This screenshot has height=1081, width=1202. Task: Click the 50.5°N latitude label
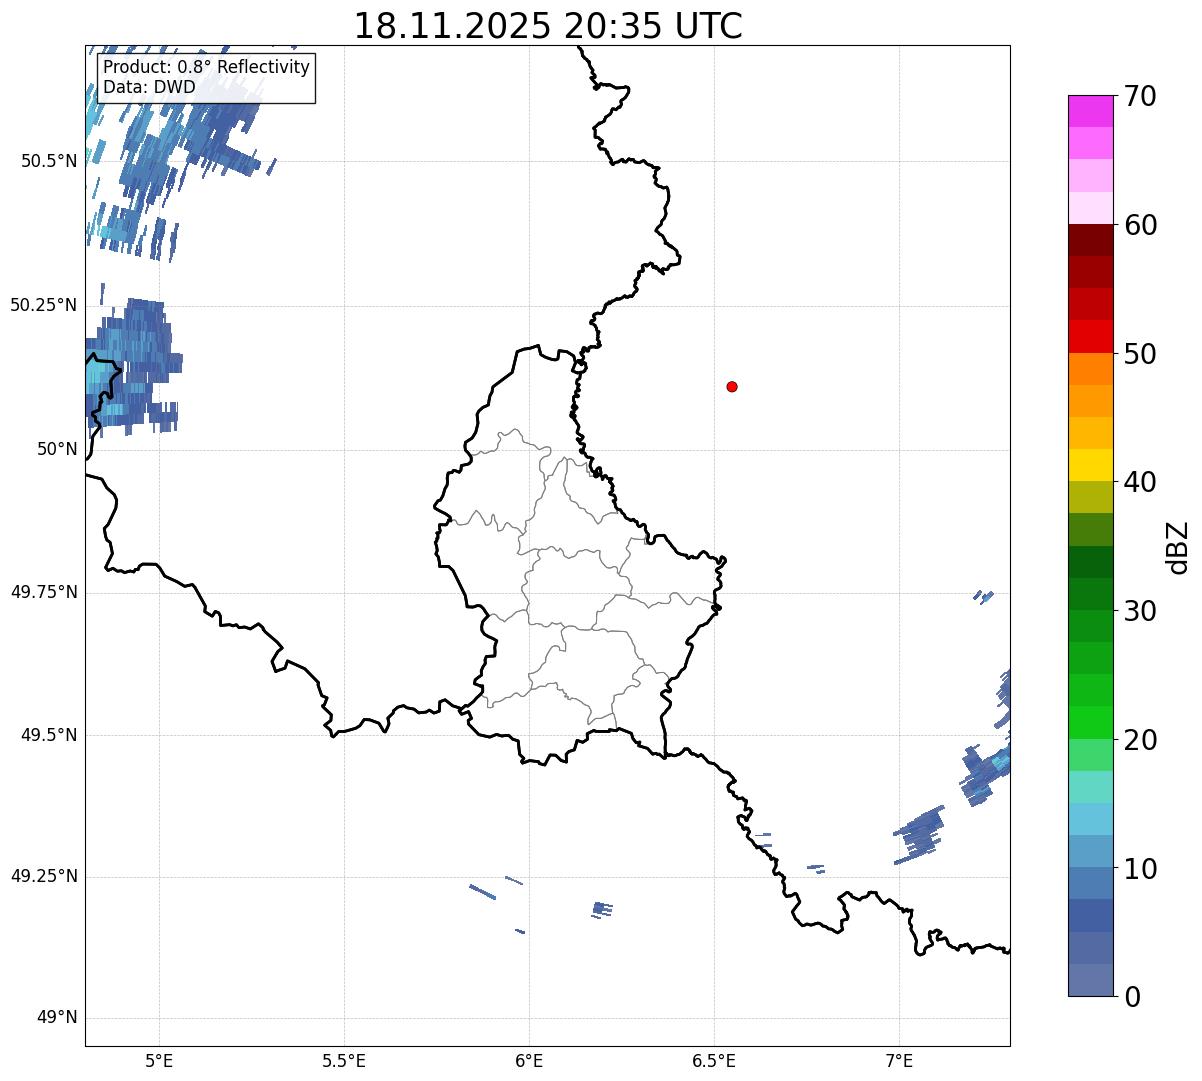tap(49, 161)
